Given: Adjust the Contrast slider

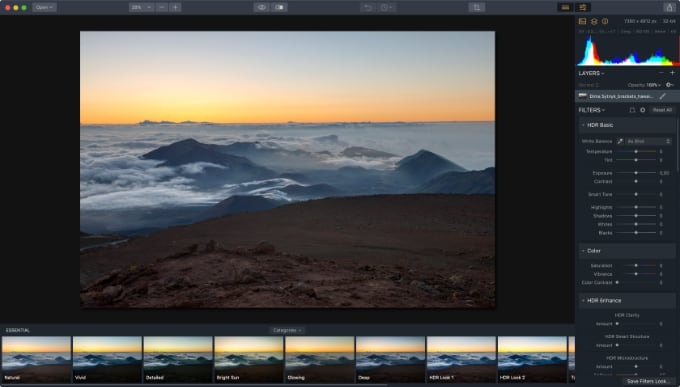Looking at the screenshot, I should pyautogui.click(x=636, y=181).
